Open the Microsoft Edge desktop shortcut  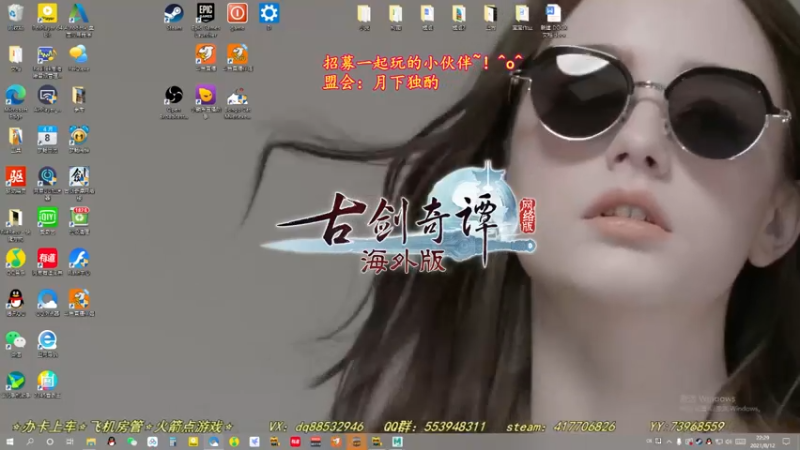pos(16,96)
